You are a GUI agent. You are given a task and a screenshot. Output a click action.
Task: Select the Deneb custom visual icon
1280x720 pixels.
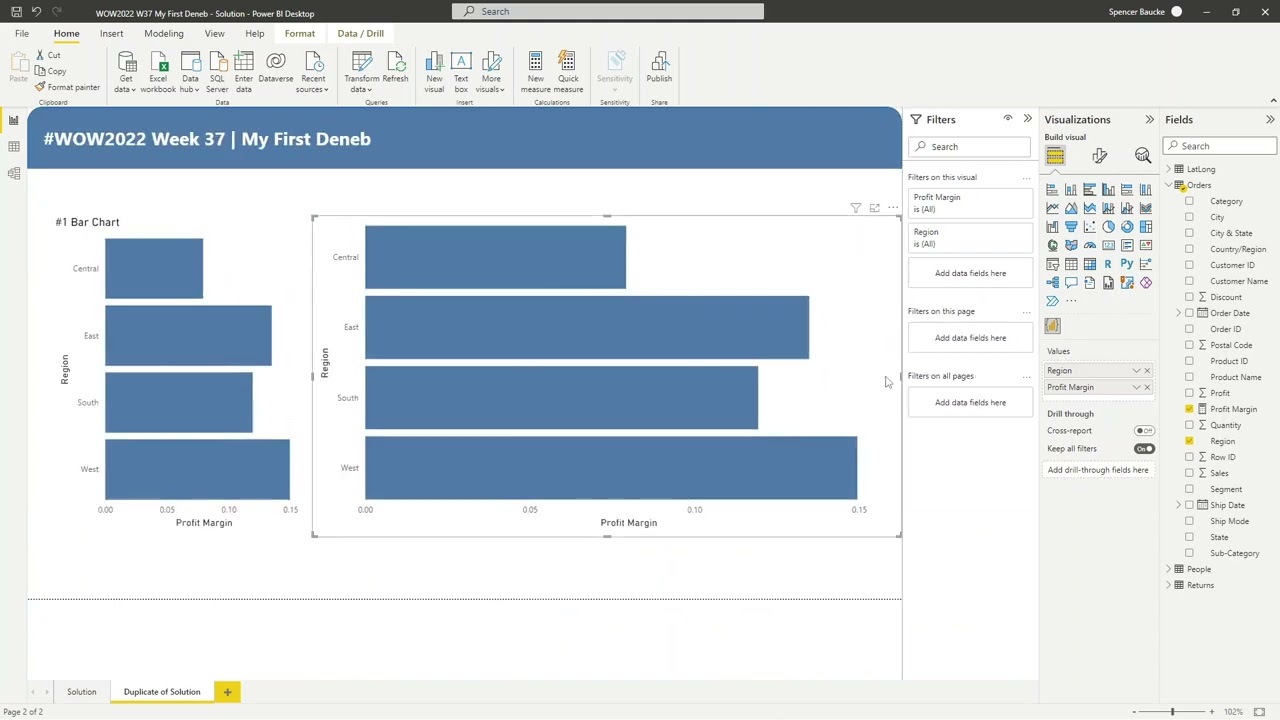click(1052, 326)
